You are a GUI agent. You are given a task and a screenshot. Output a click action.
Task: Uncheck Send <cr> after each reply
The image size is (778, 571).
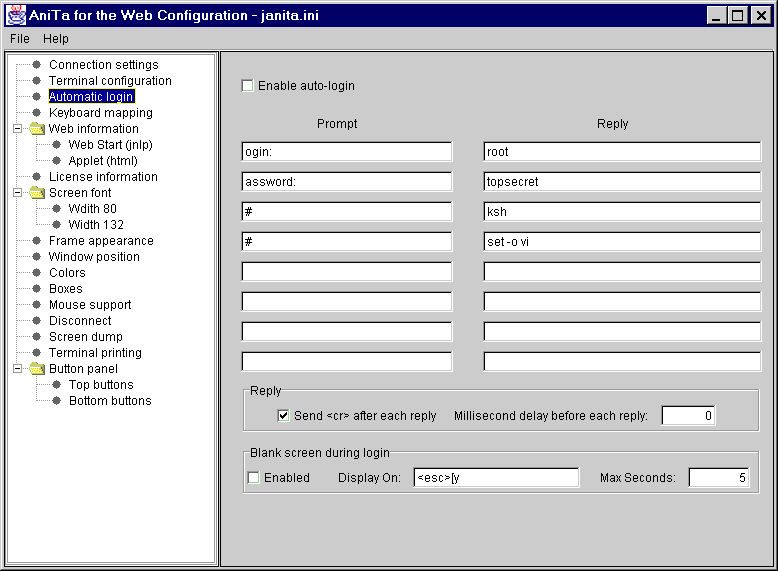tap(283, 416)
